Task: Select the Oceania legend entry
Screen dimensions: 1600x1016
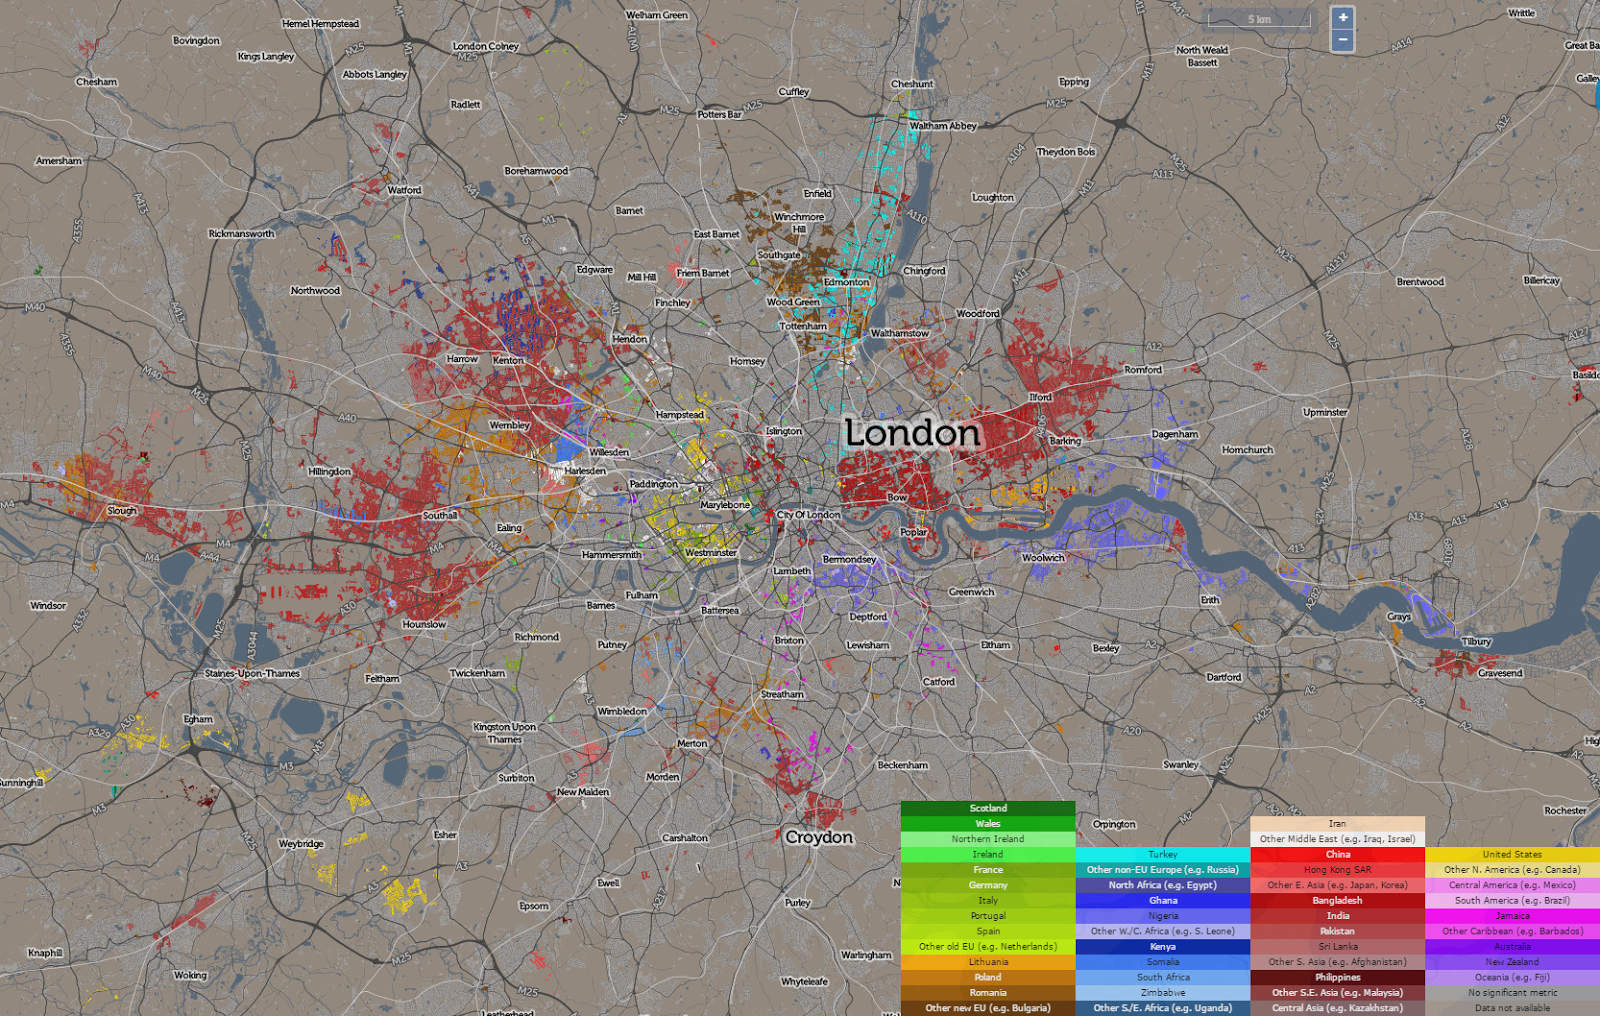Action: 1513,978
